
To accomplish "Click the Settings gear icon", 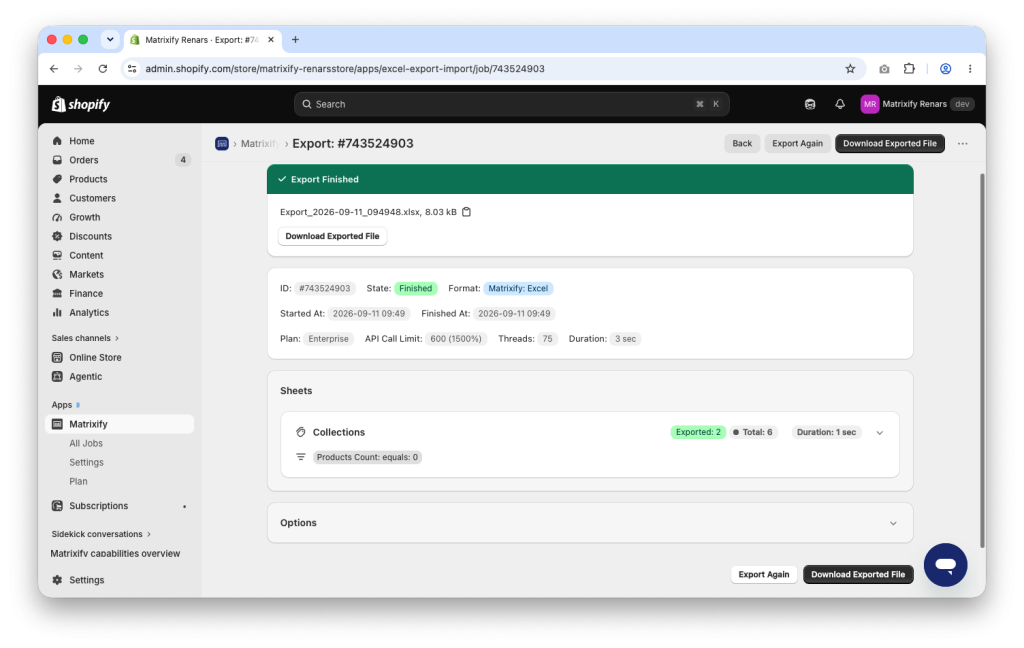I will coord(57,580).
